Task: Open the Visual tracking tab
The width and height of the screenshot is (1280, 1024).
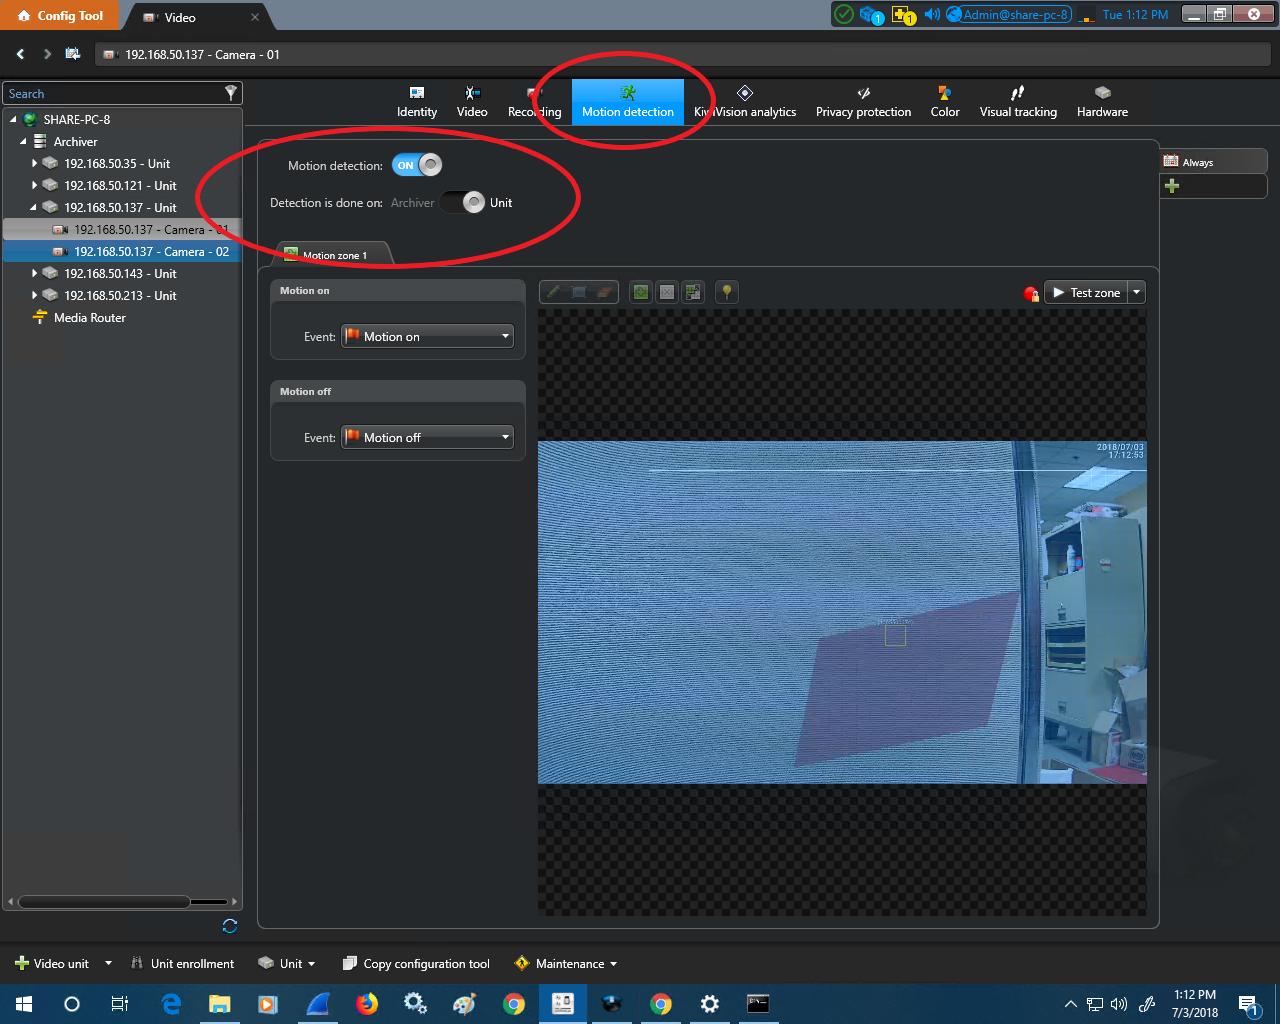Action: coord(1018,102)
